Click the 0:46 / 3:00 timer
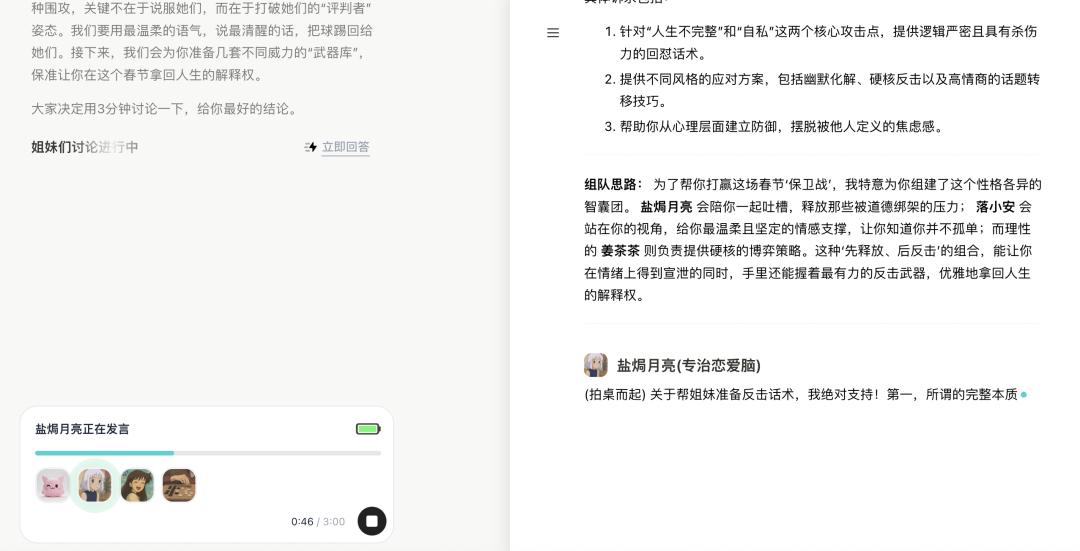The width and height of the screenshot is (1080, 551). (x=317, y=521)
